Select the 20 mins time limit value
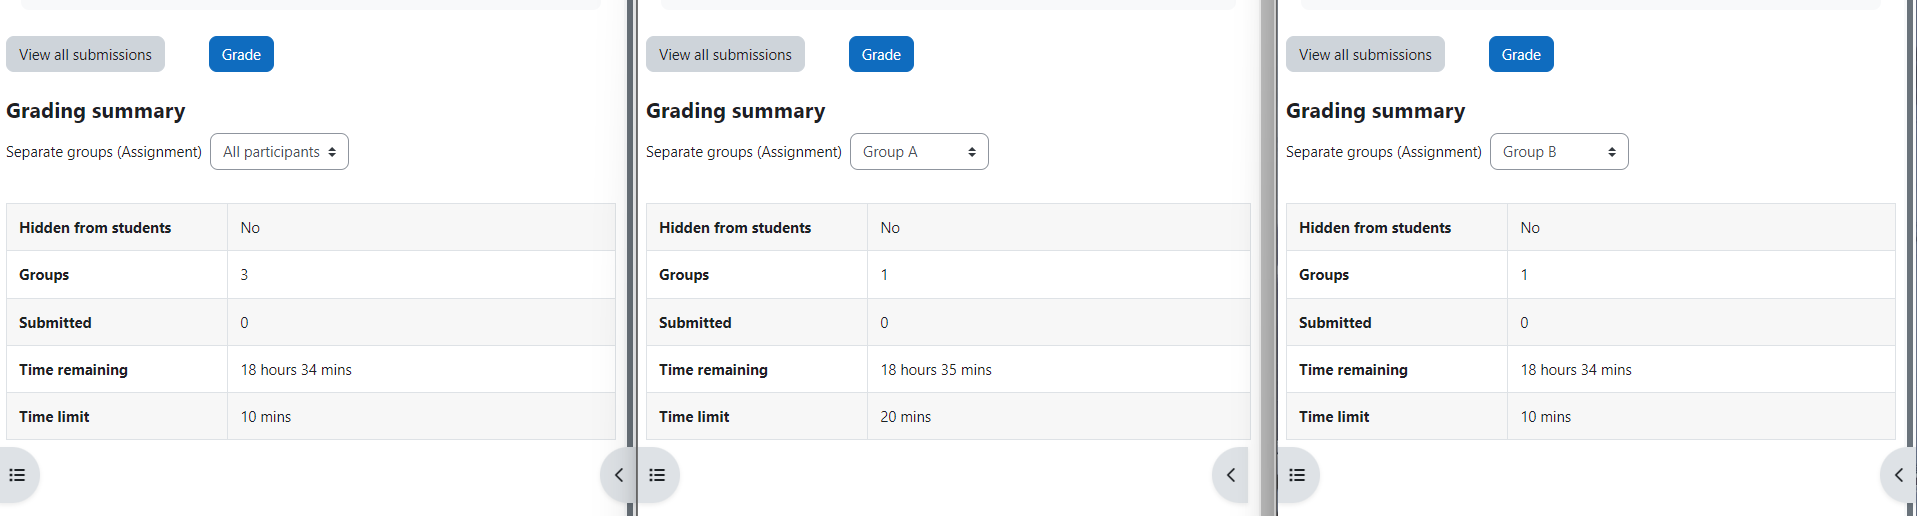 click(905, 417)
